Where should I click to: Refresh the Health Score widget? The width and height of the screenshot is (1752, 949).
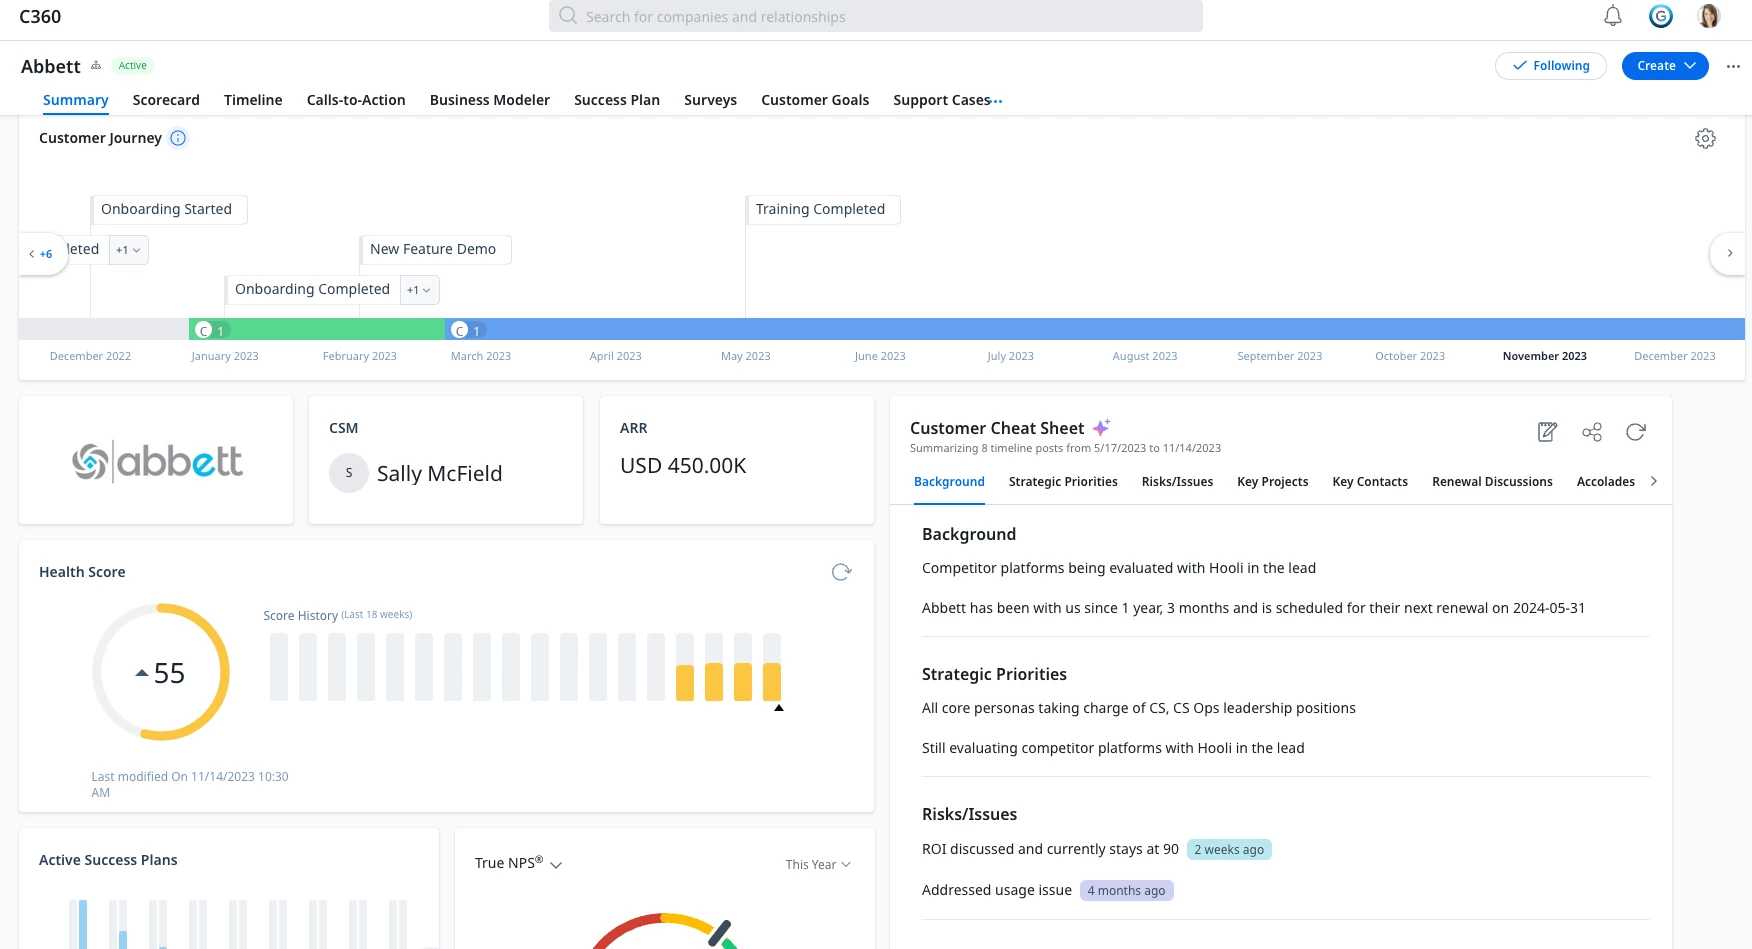[x=841, y=572]
